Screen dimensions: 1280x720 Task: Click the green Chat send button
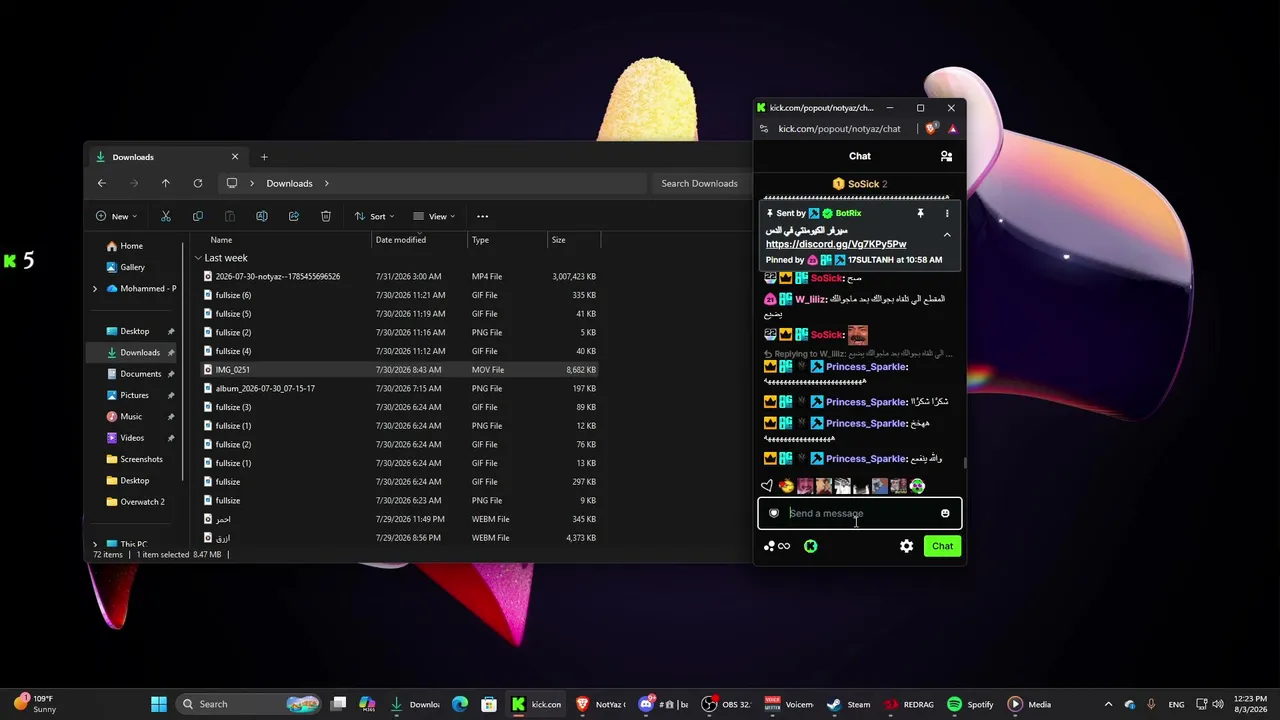coord(942,546)
